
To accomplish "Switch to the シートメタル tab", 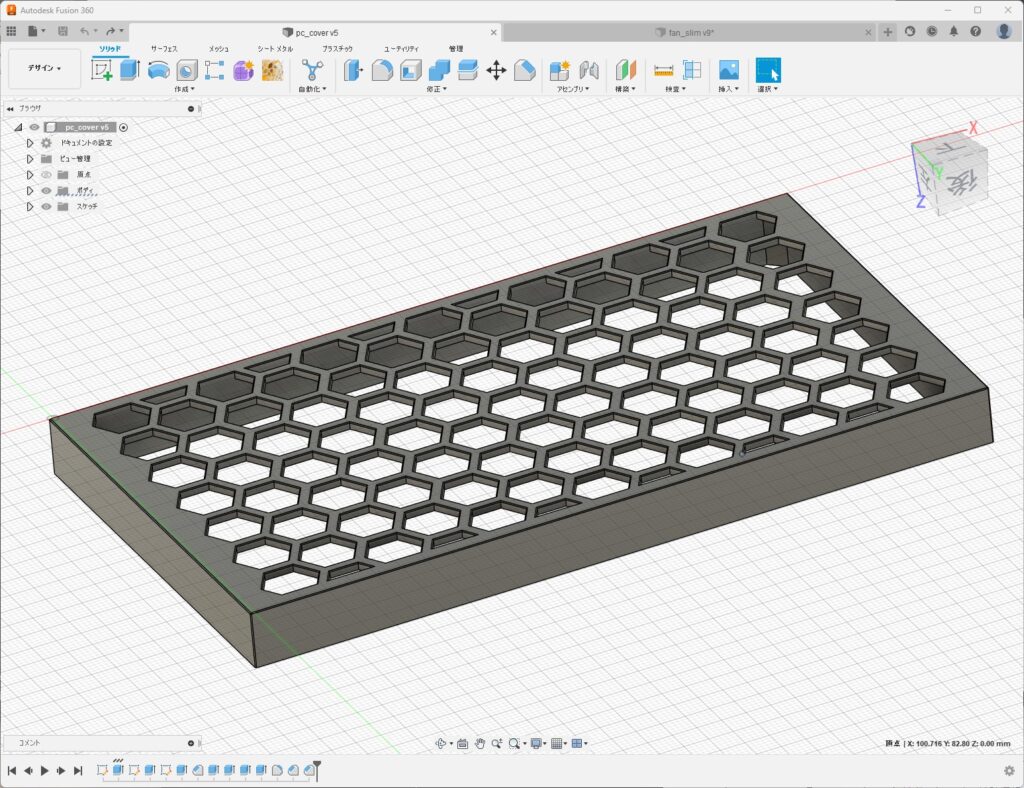I will [275, 49].
